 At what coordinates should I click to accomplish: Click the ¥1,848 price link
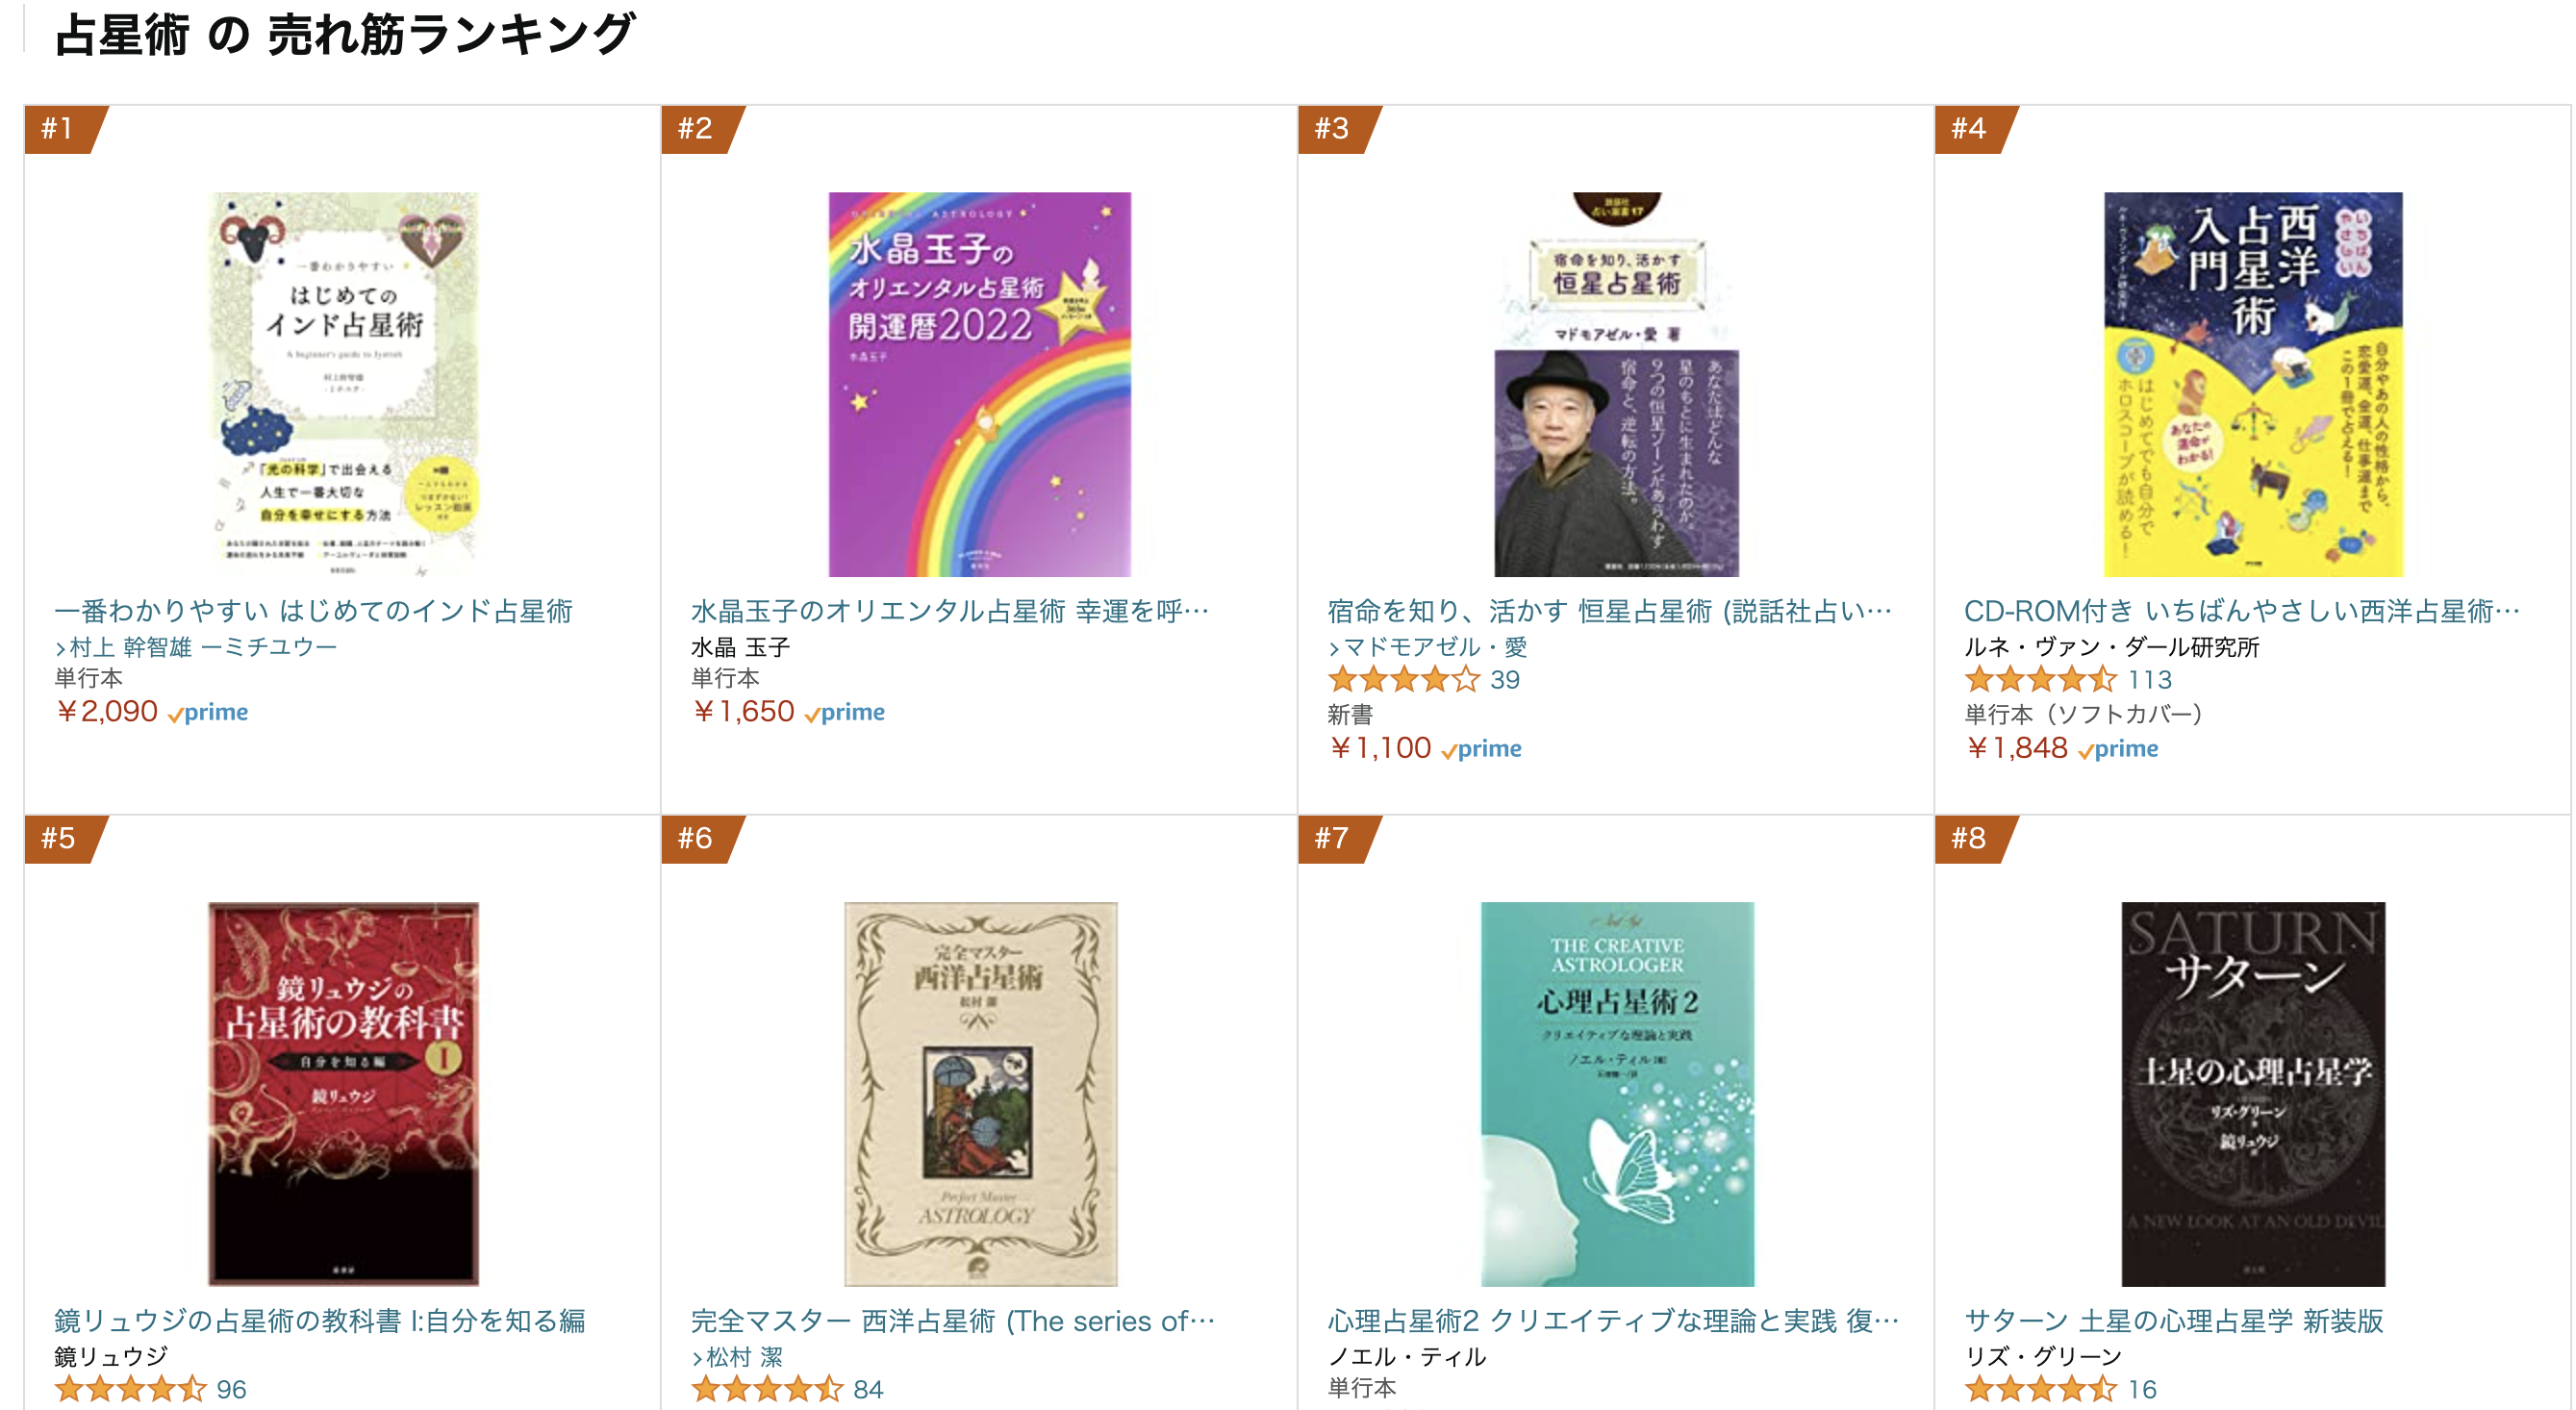2016,748
